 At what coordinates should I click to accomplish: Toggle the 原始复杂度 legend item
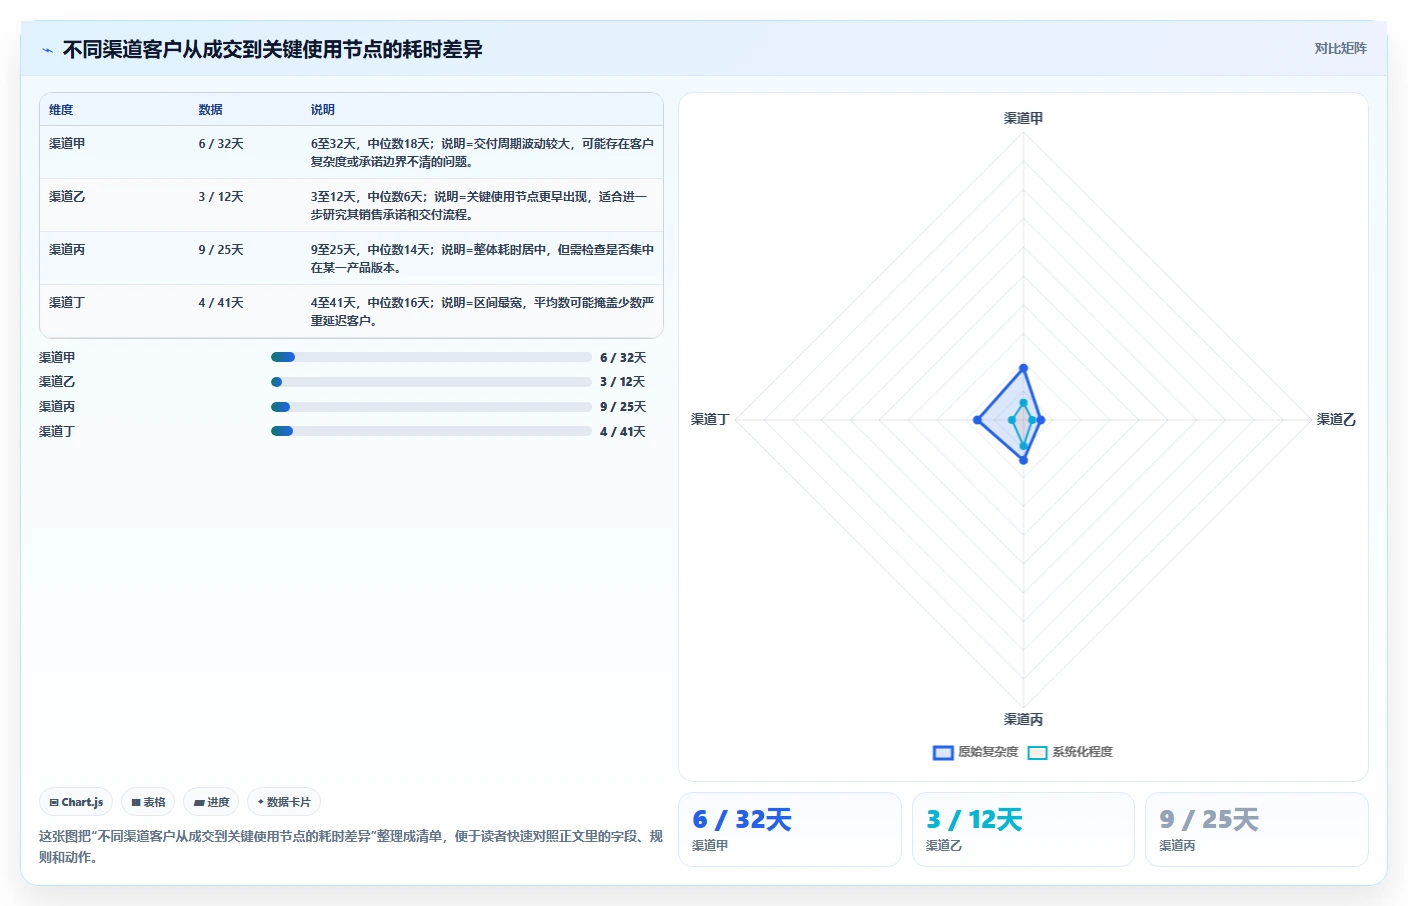pyautogui.click(x=975, y=752)
